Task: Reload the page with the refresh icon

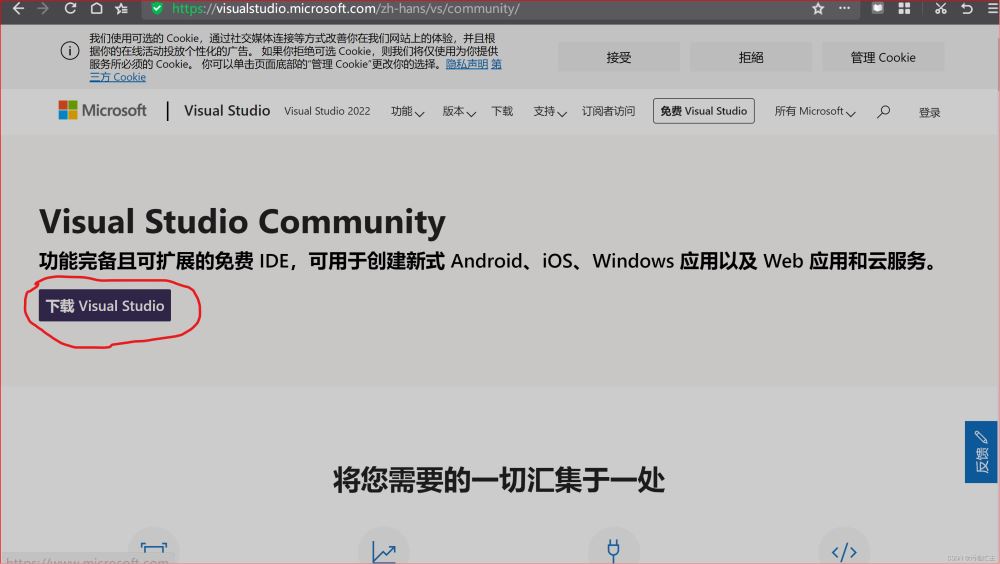Action: tap(70, 9)
